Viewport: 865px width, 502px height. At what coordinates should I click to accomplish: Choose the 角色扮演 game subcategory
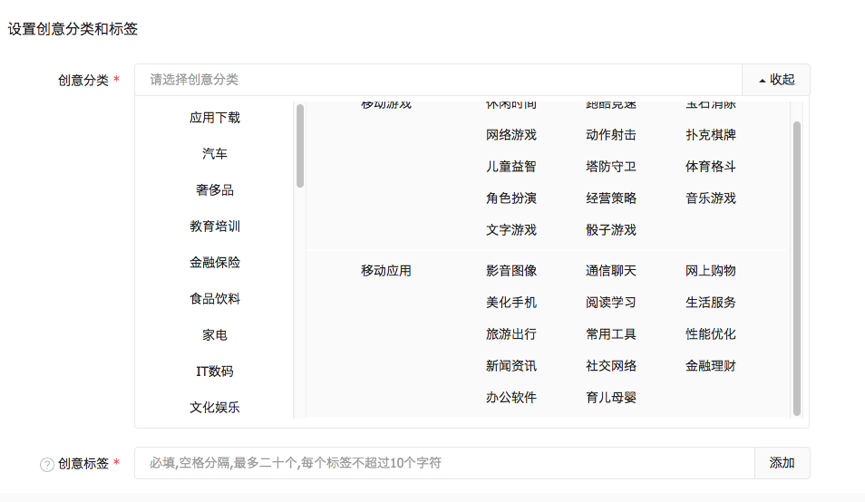(x=511, y=198)
